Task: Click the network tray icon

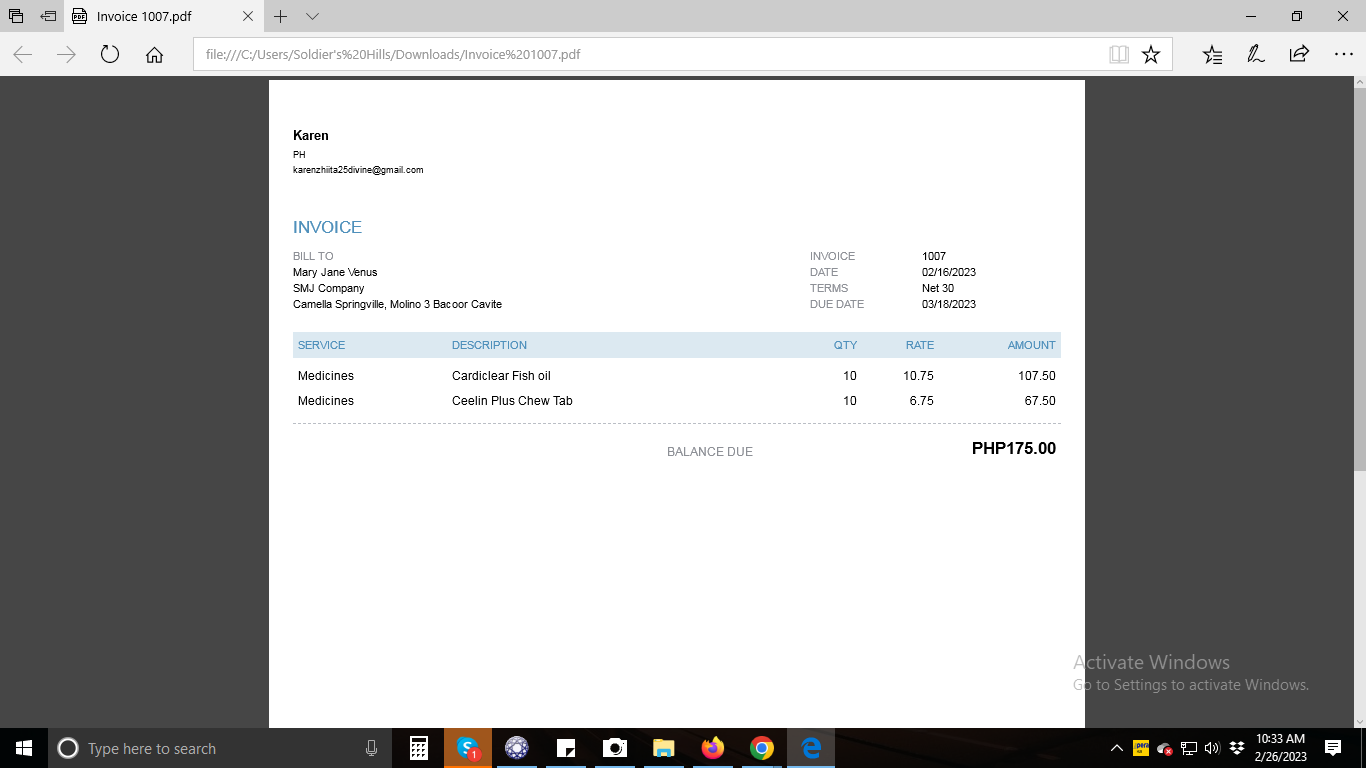Action: (1189, 748)
